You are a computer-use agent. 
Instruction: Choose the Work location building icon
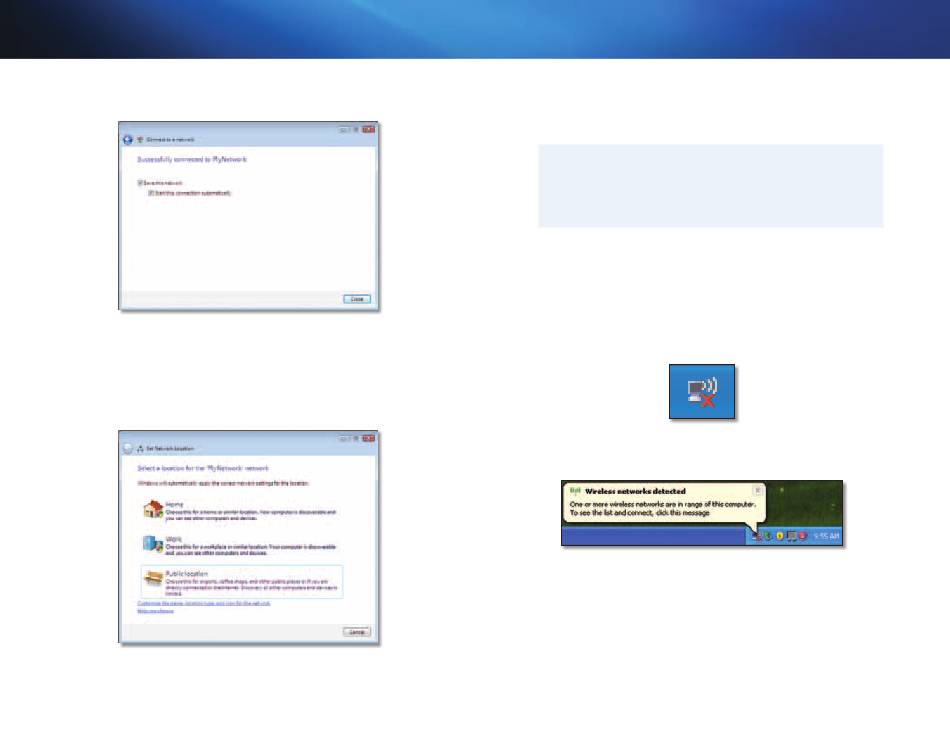click(x=153, y=543)
